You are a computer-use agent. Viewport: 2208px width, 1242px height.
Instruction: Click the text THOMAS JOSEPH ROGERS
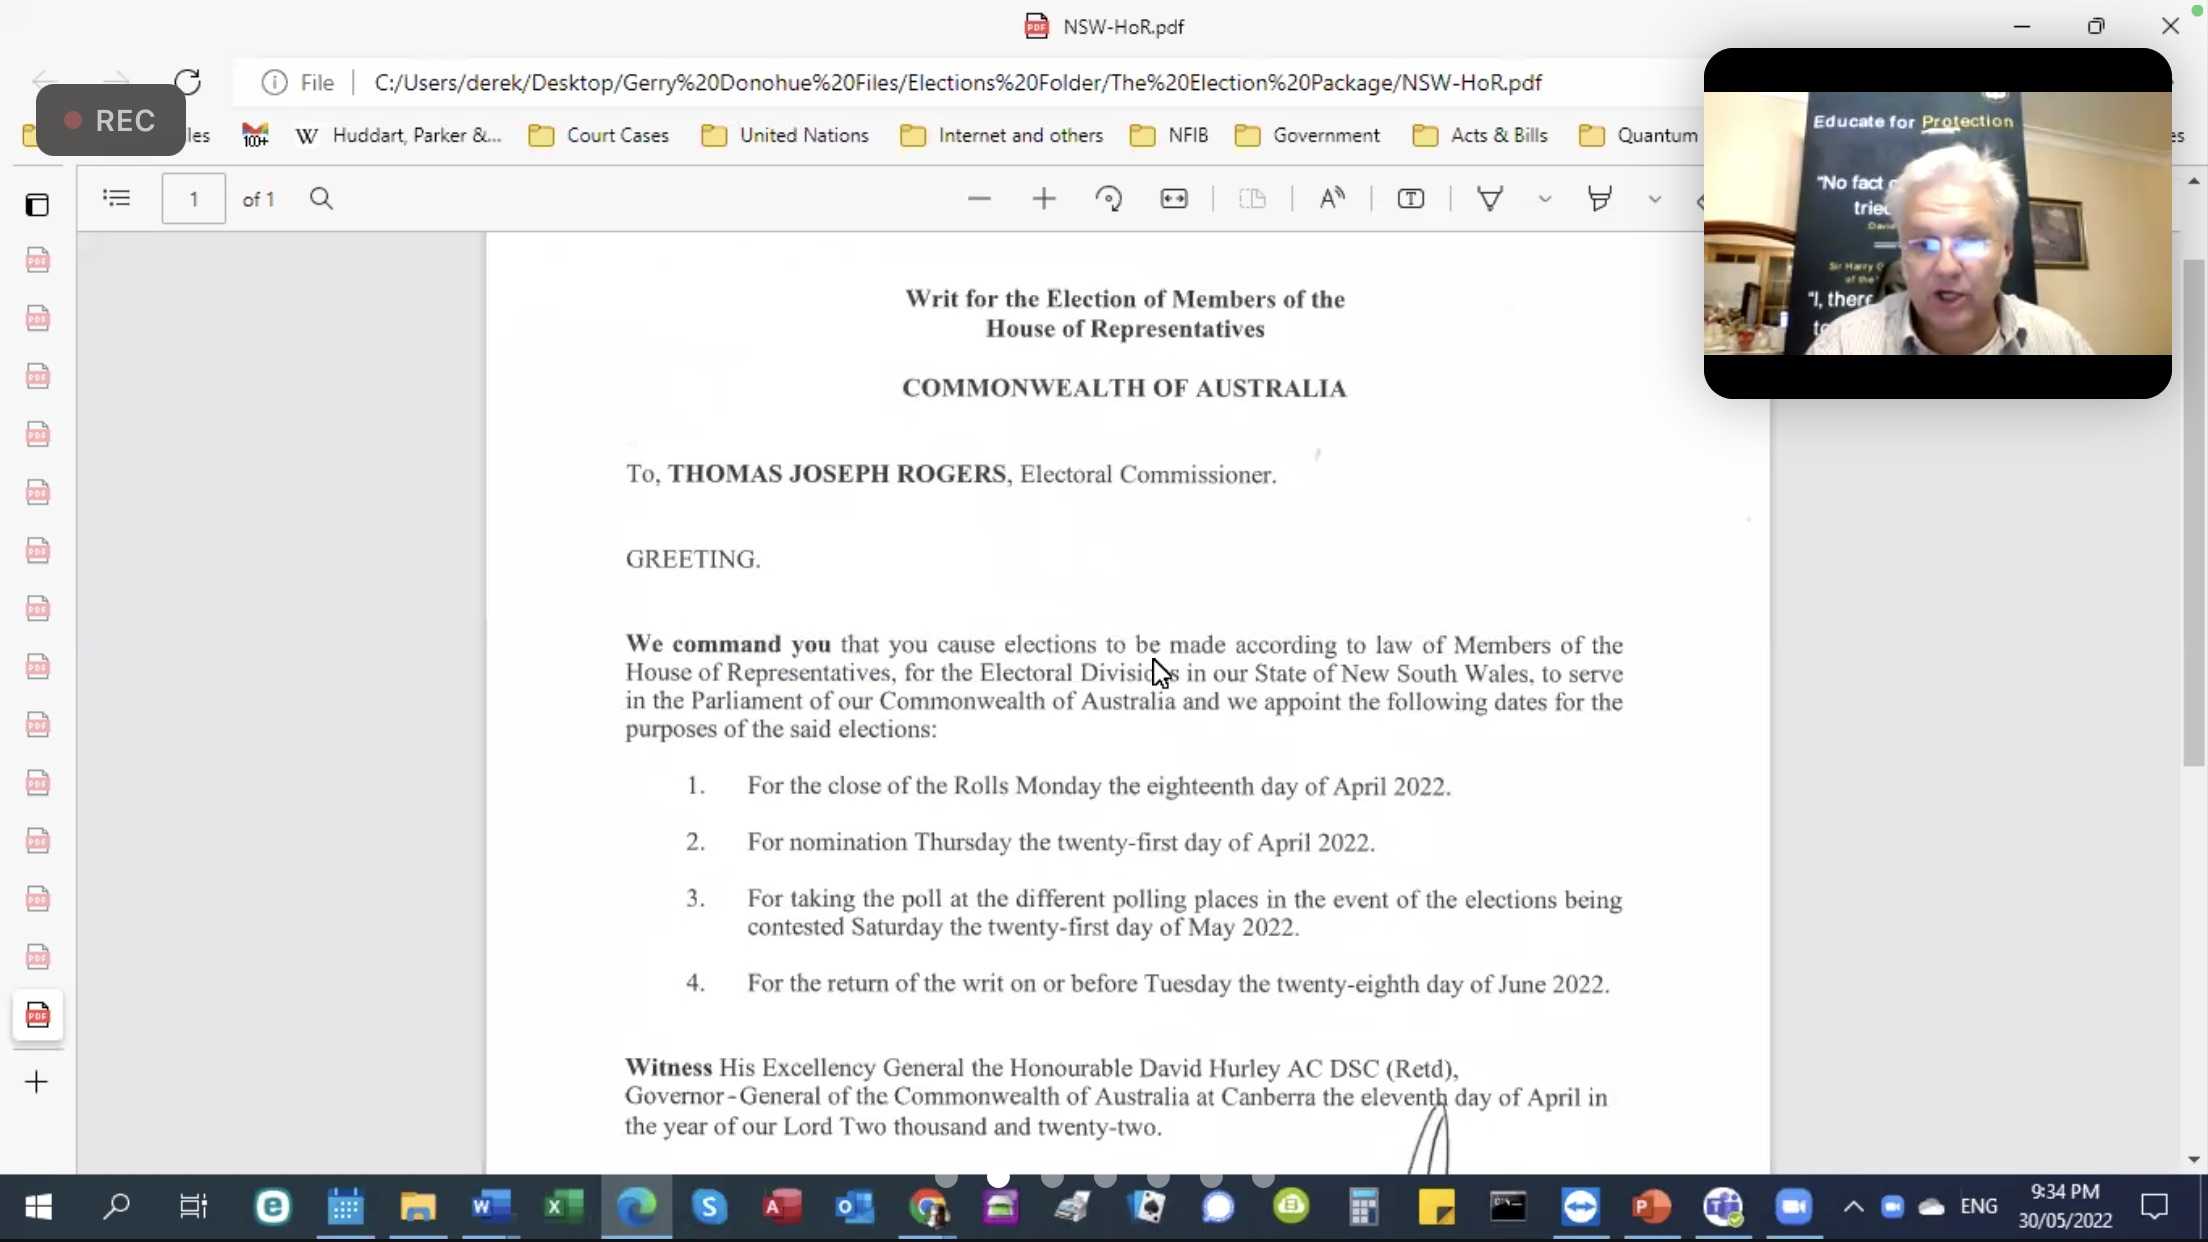pos(837,474)
